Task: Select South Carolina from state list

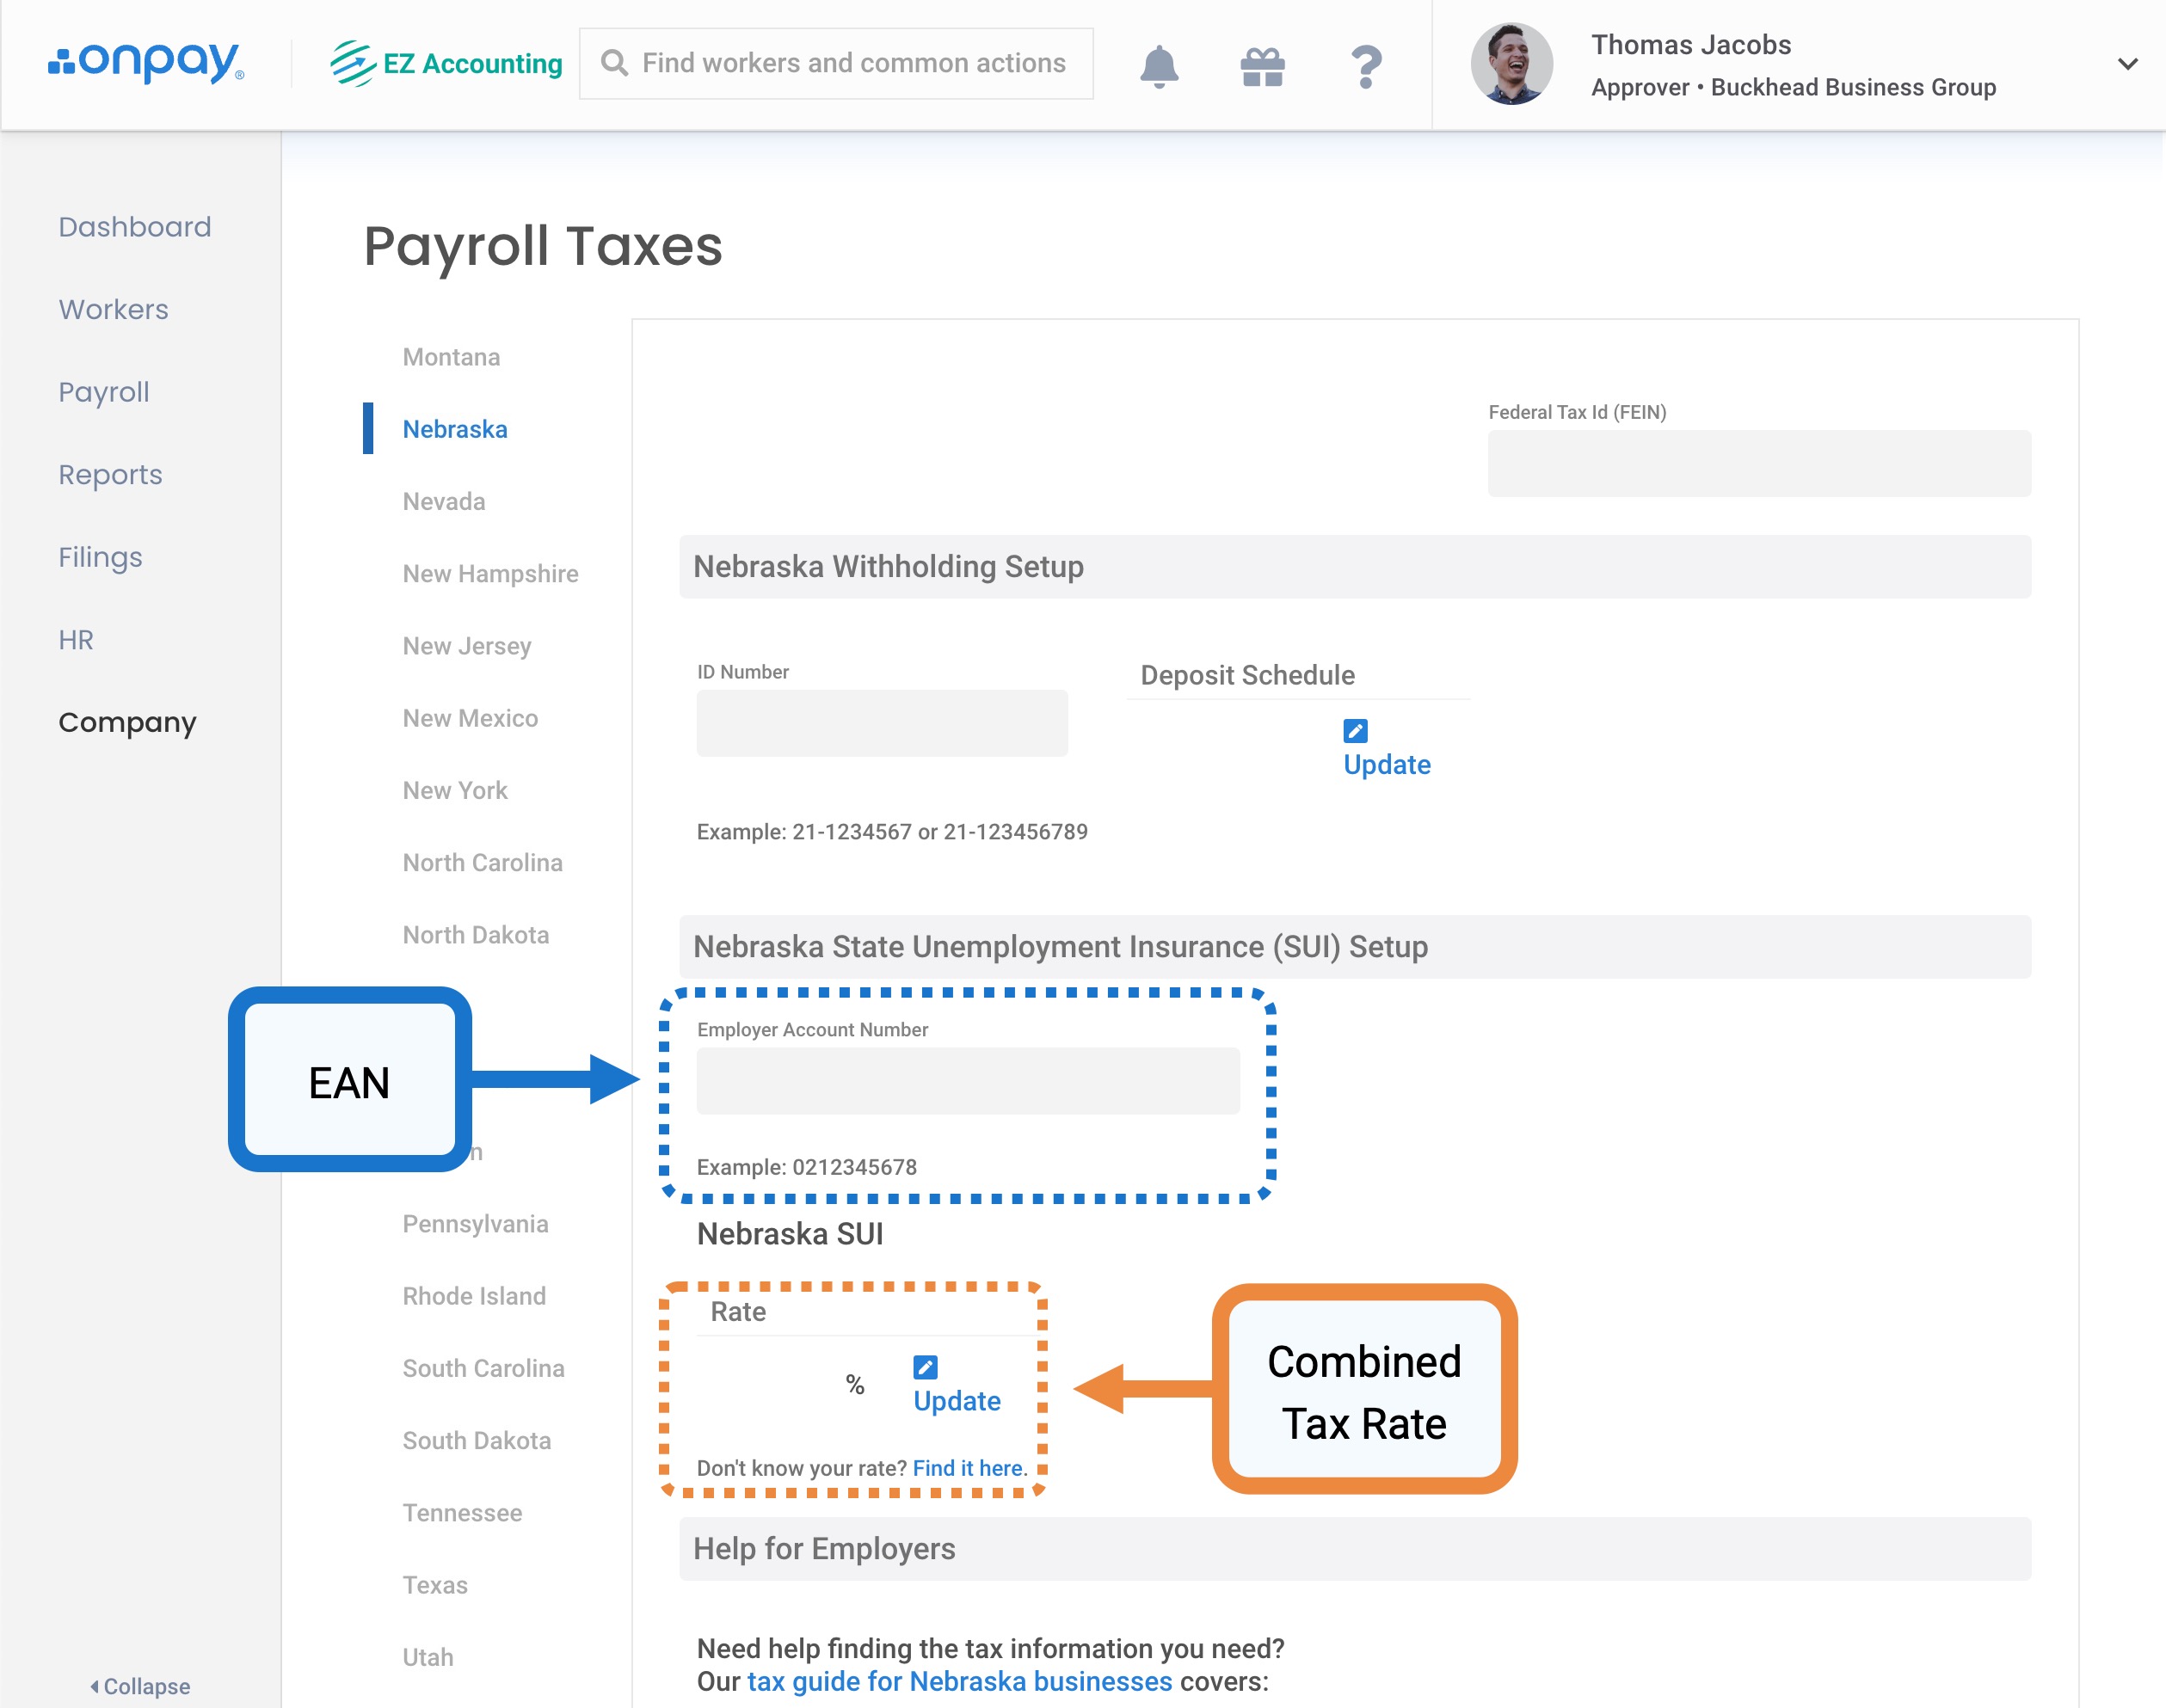Action: (483, 1368)
